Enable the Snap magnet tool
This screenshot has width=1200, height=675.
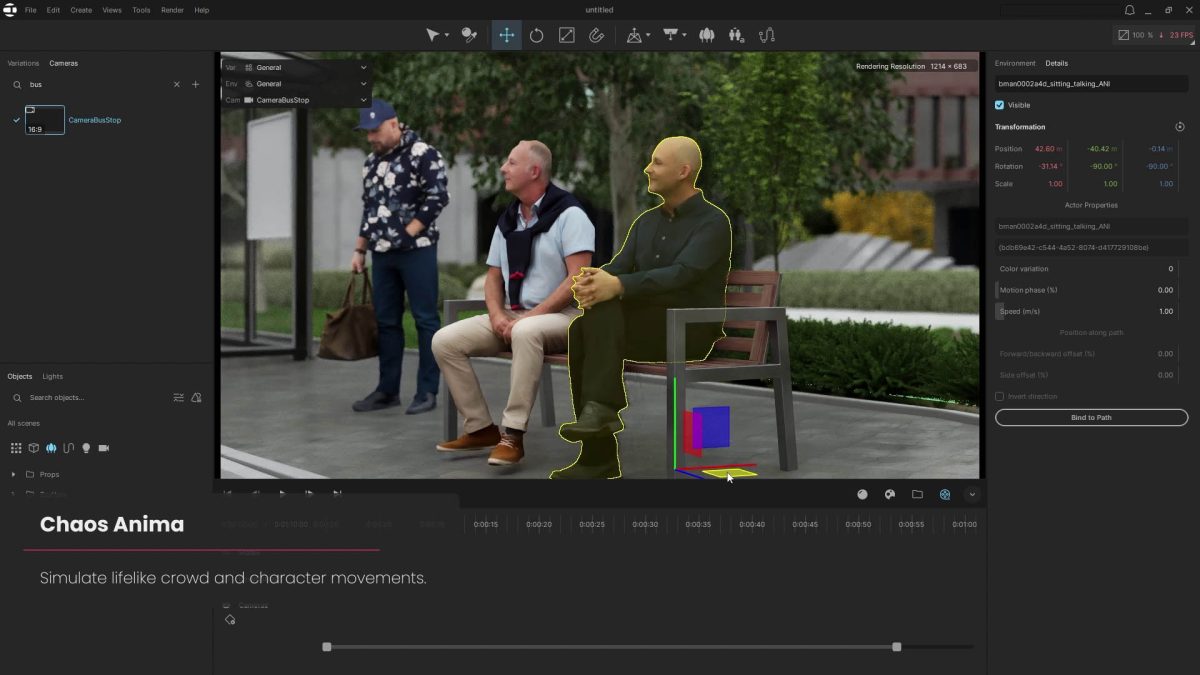[597, 35]
